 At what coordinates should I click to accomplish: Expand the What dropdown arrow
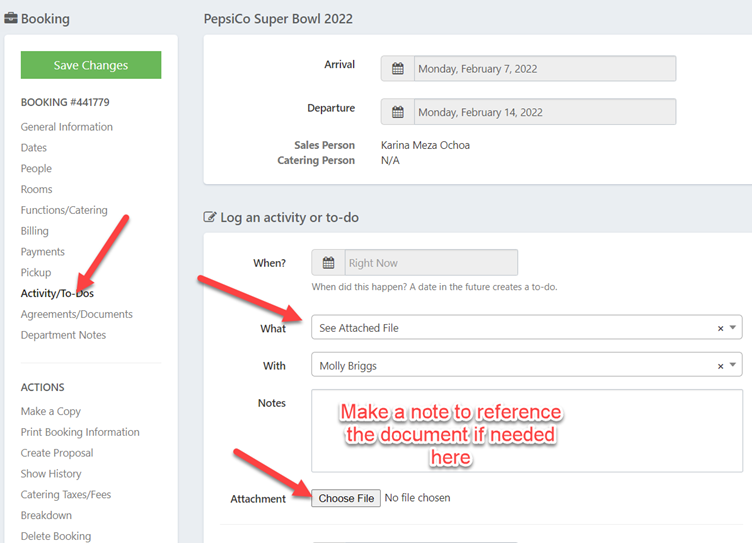[x=733, y=328]
